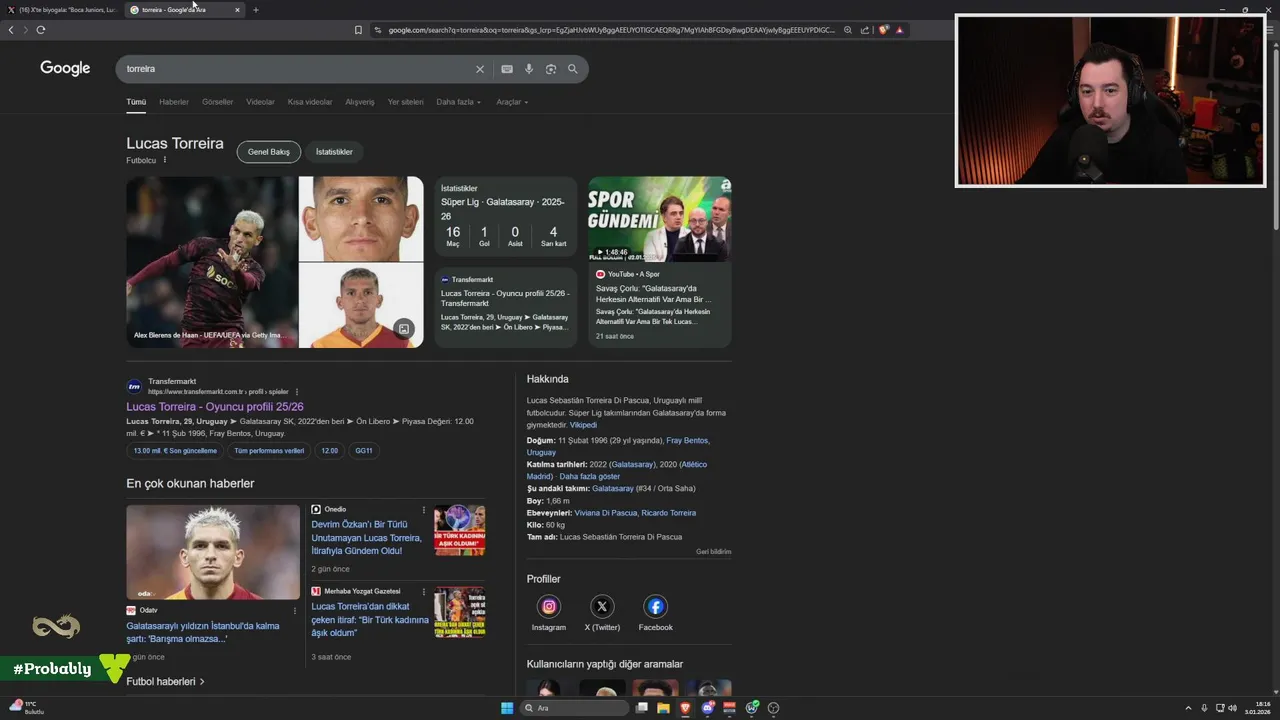
Task: Open a new browser tab with plus
Action: [x=255, y=10]
